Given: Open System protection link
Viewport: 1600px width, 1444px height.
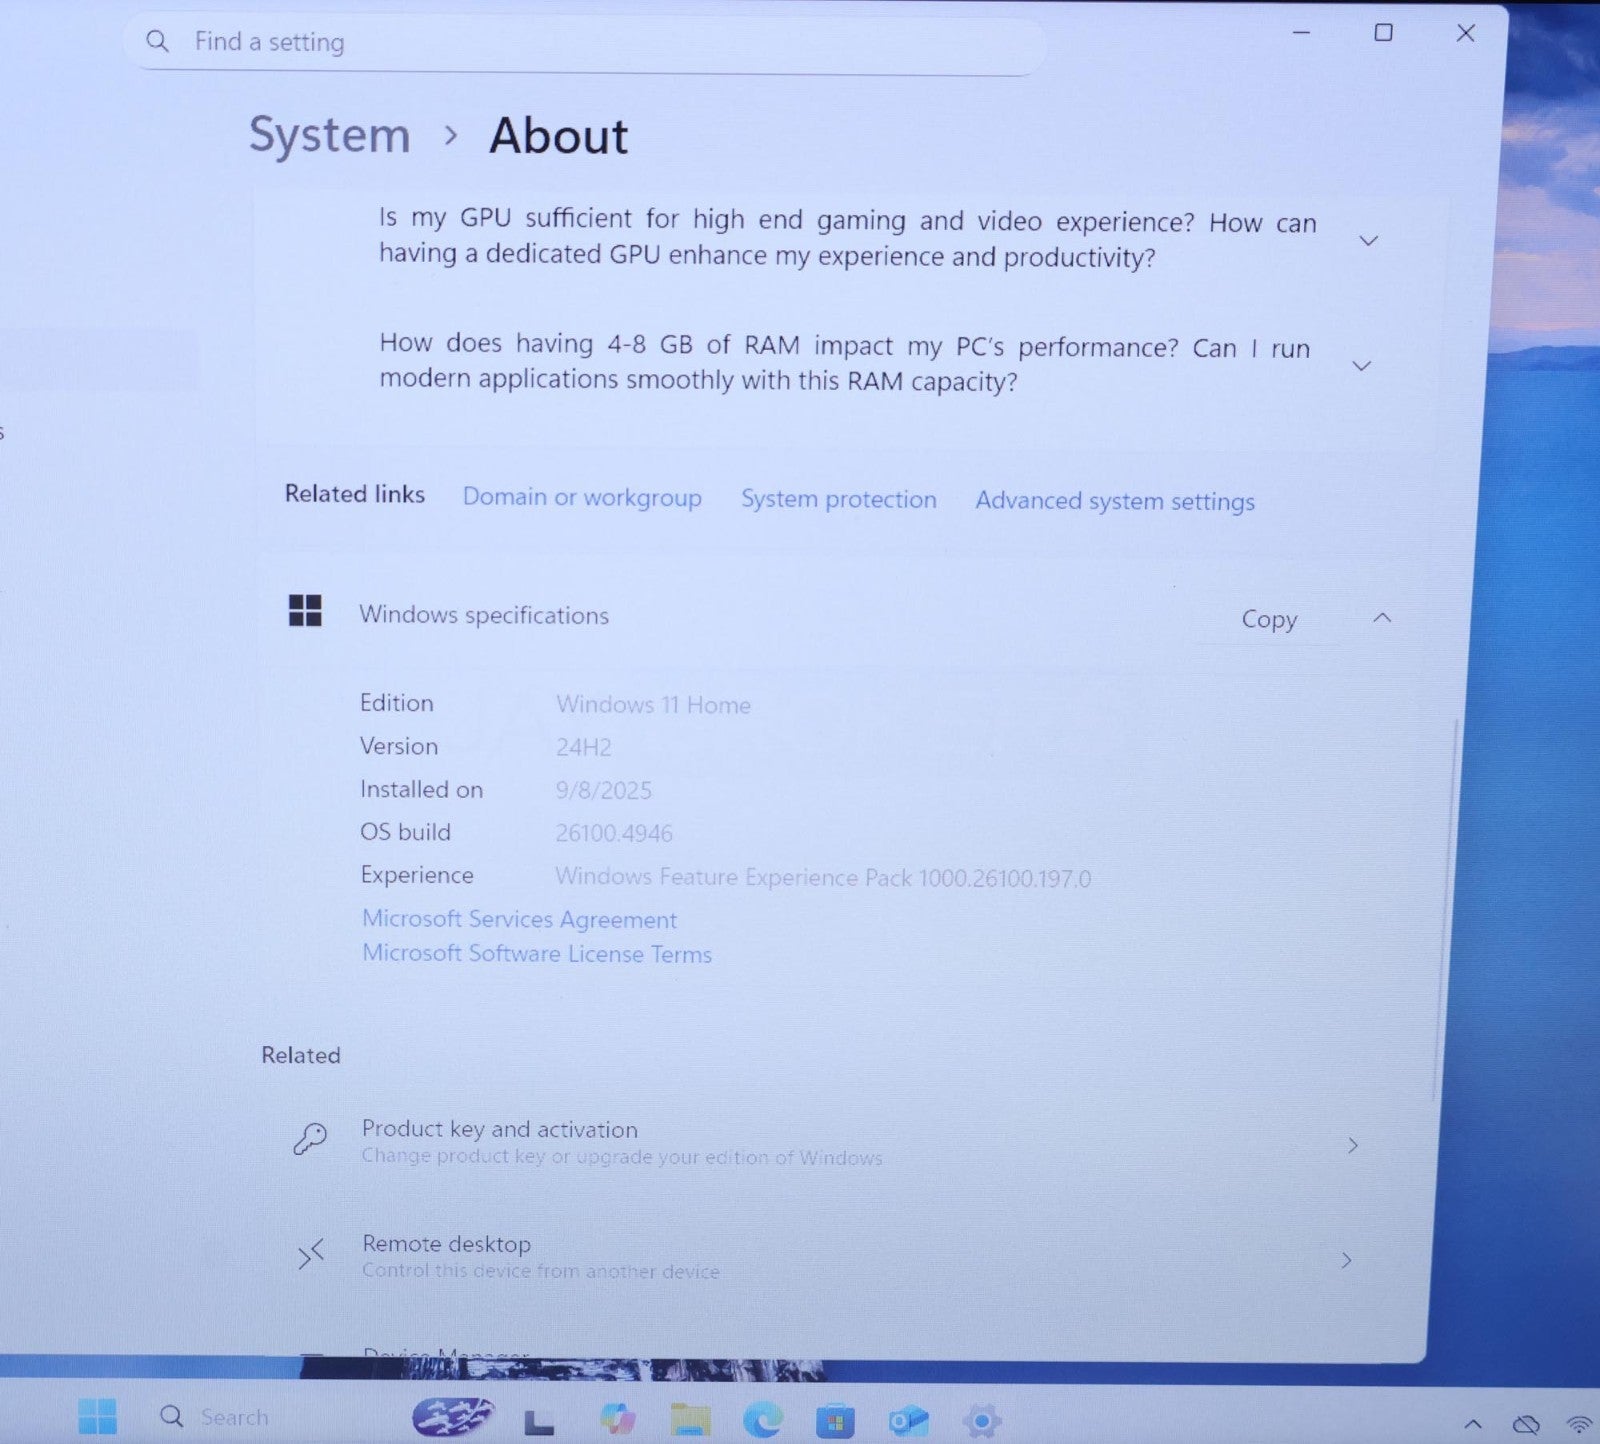Looking at the screenshot, I should tap(838, 499).
